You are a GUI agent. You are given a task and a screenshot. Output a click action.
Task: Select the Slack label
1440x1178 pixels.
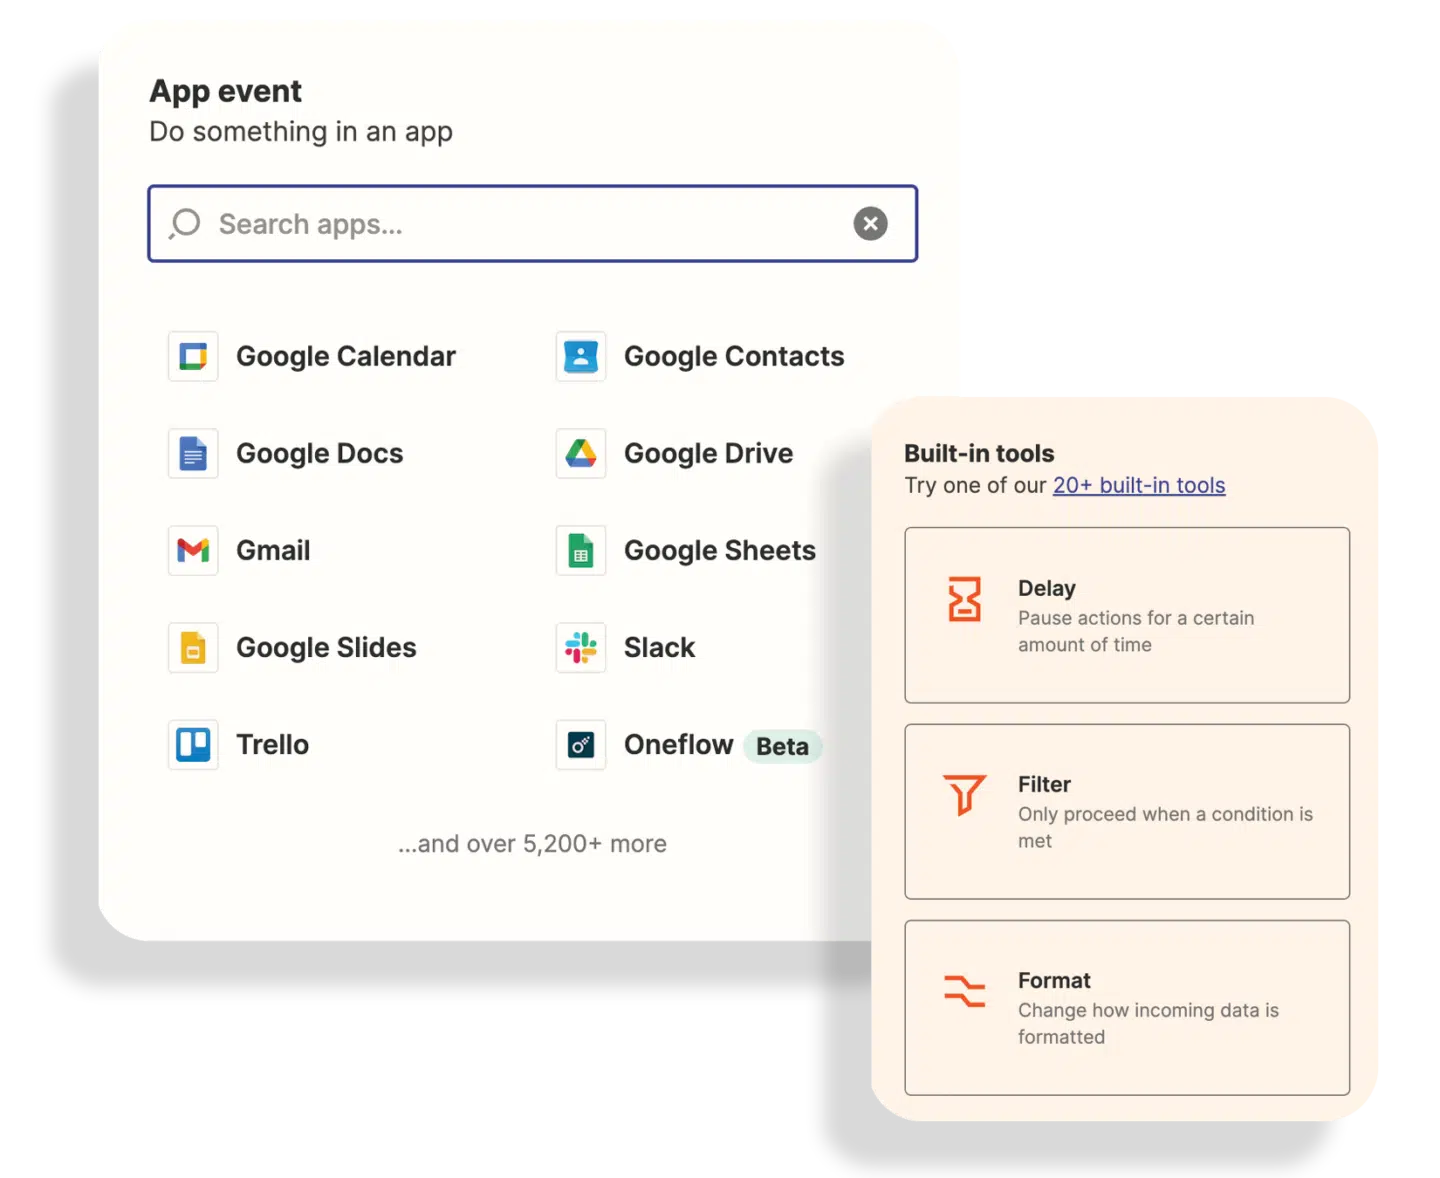pos(659,647)
